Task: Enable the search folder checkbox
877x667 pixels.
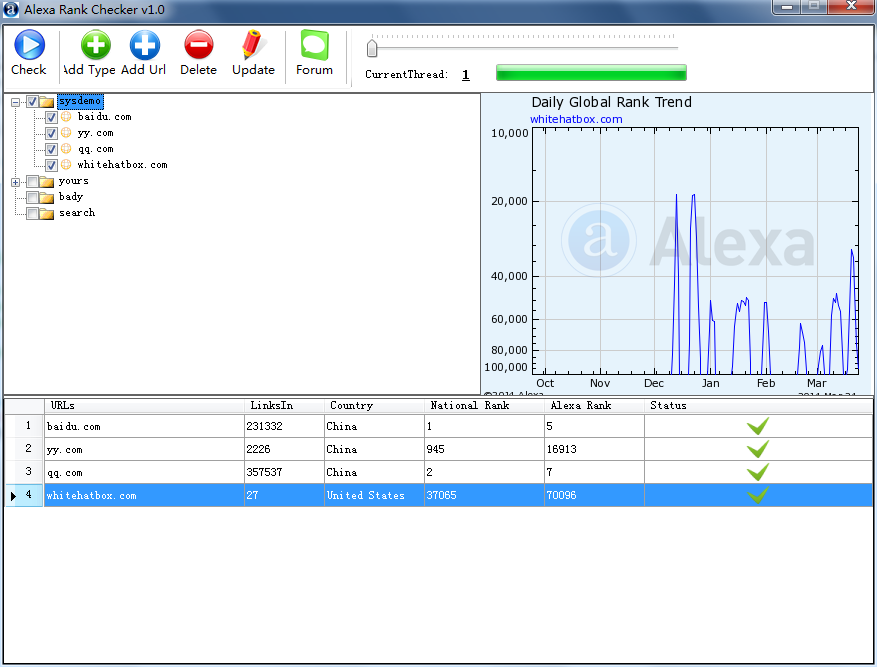Action: point(33,213)
